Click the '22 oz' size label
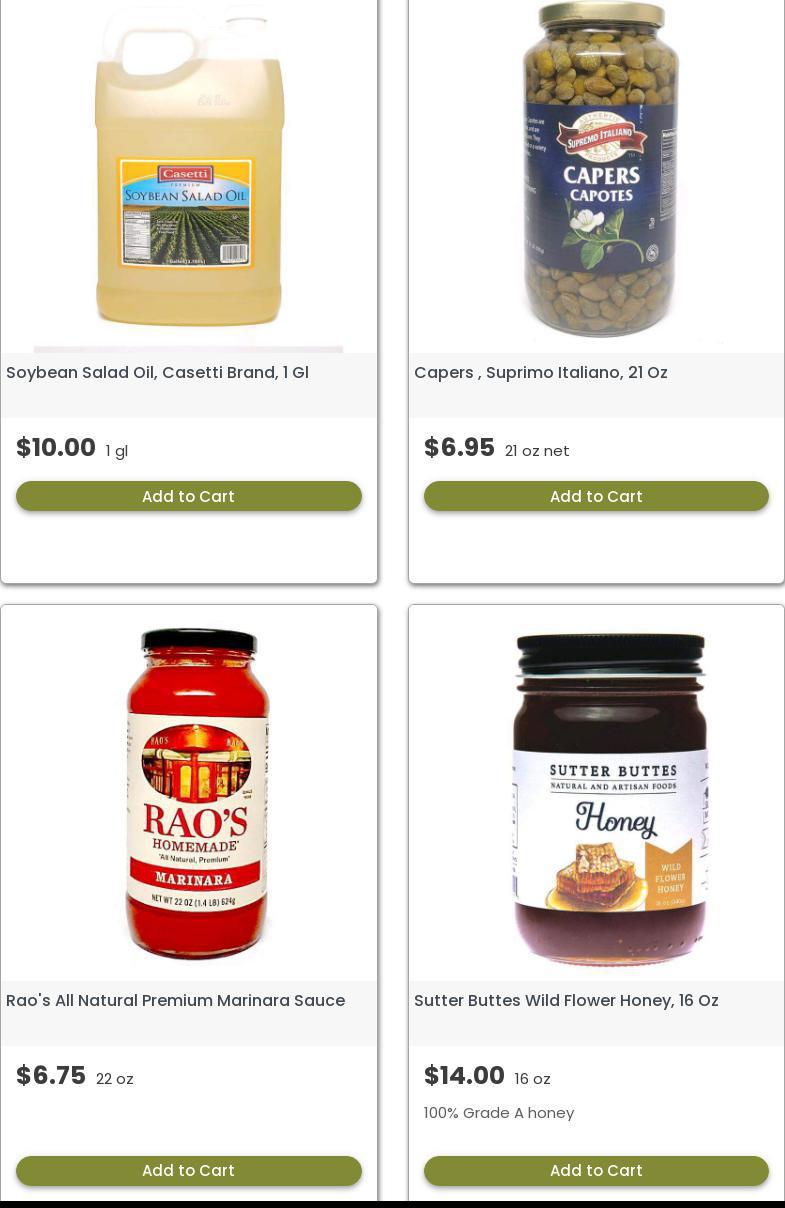The width and height of the screenshot is (785, 1208). click(x=115, y=1079)
